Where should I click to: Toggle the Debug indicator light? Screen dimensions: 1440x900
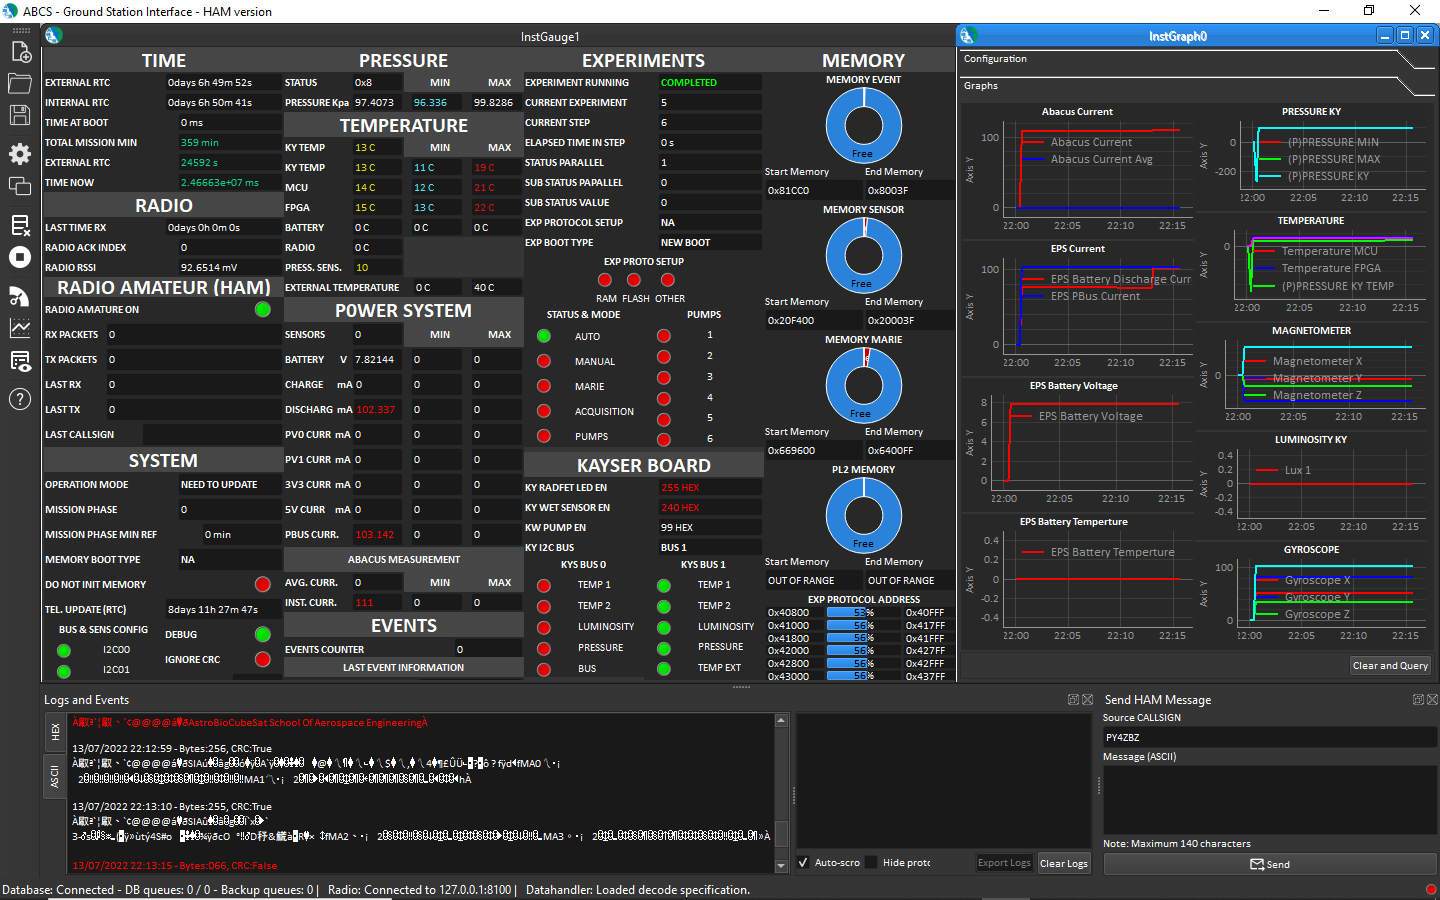263,634
